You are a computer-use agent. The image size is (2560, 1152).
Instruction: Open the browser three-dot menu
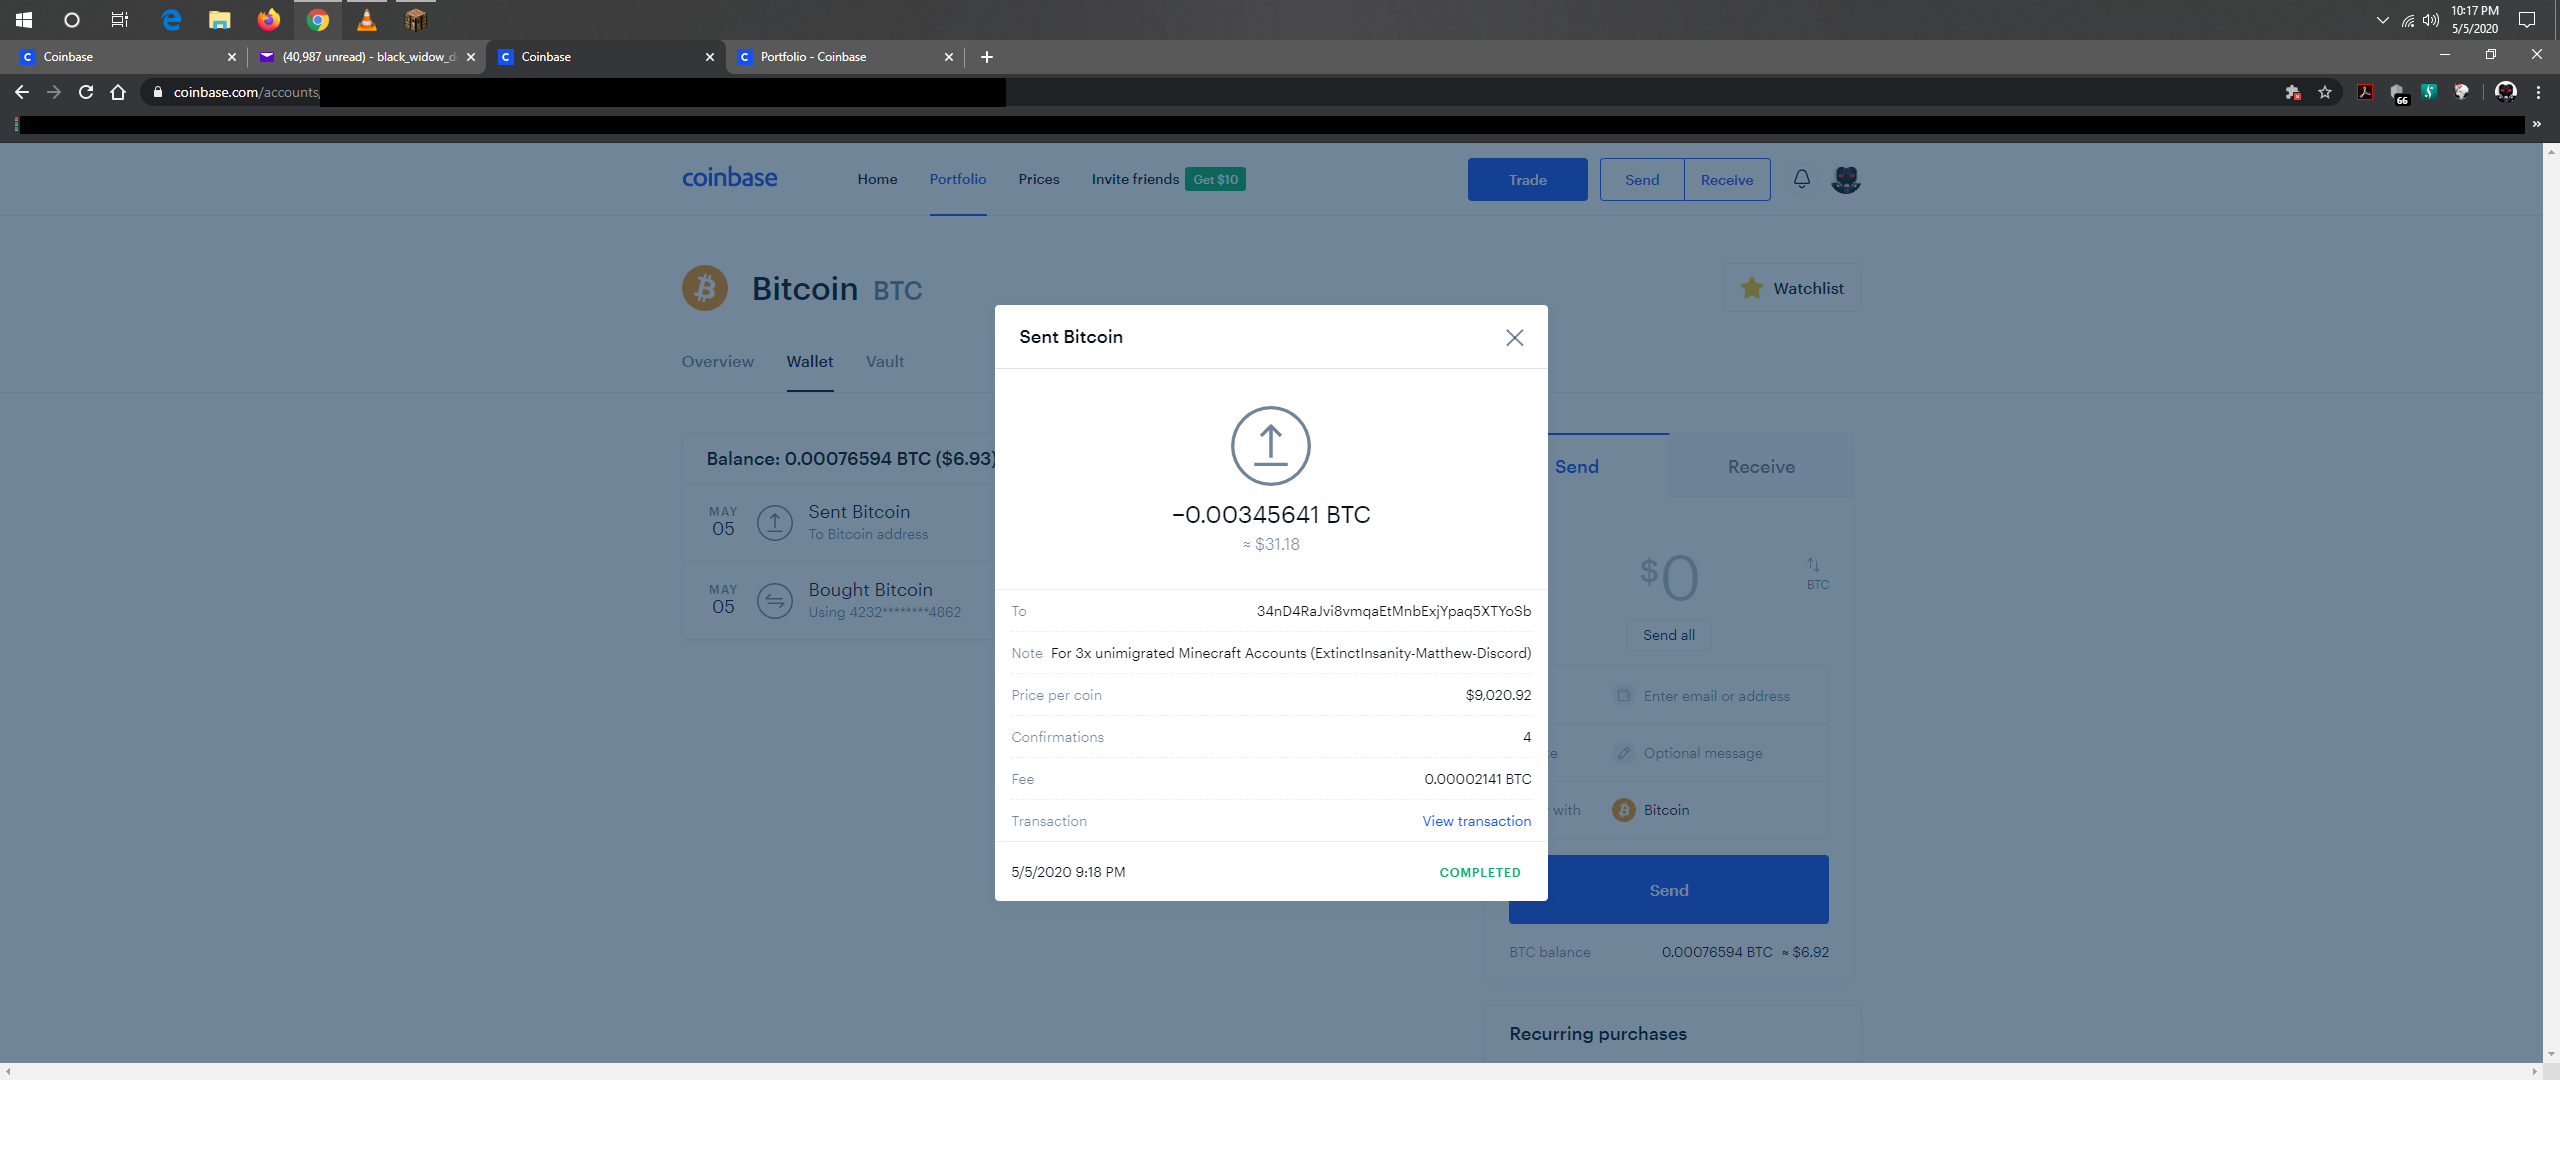coord(2538,92)
